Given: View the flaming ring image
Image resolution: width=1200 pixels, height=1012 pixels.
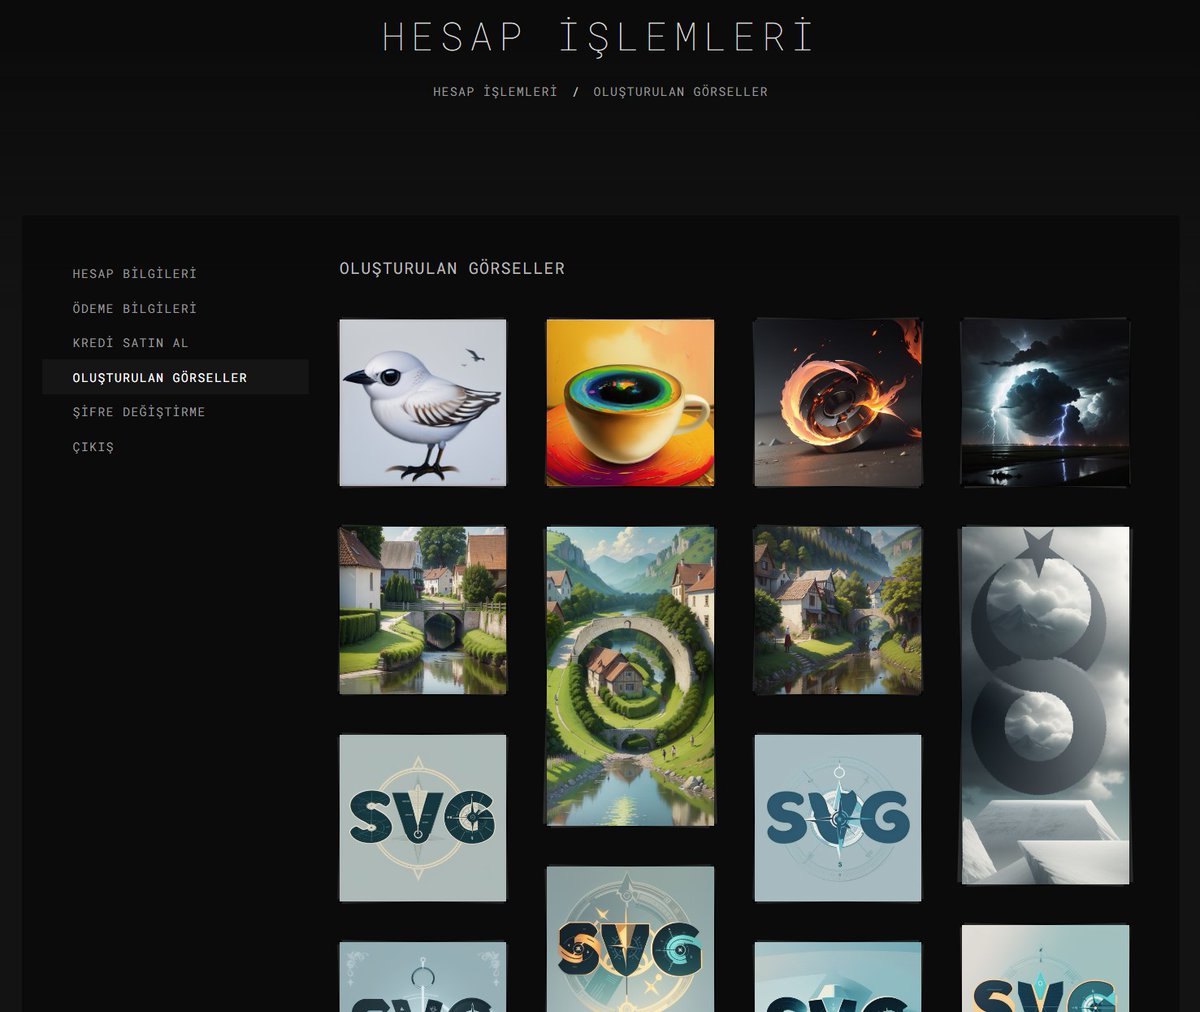Looking at the screenshot, I should click(838, 403).
